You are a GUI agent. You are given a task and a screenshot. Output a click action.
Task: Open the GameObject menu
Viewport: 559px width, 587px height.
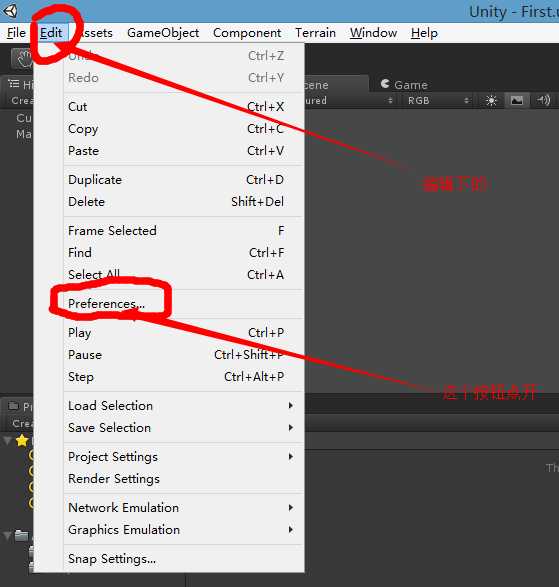[163, 33]
